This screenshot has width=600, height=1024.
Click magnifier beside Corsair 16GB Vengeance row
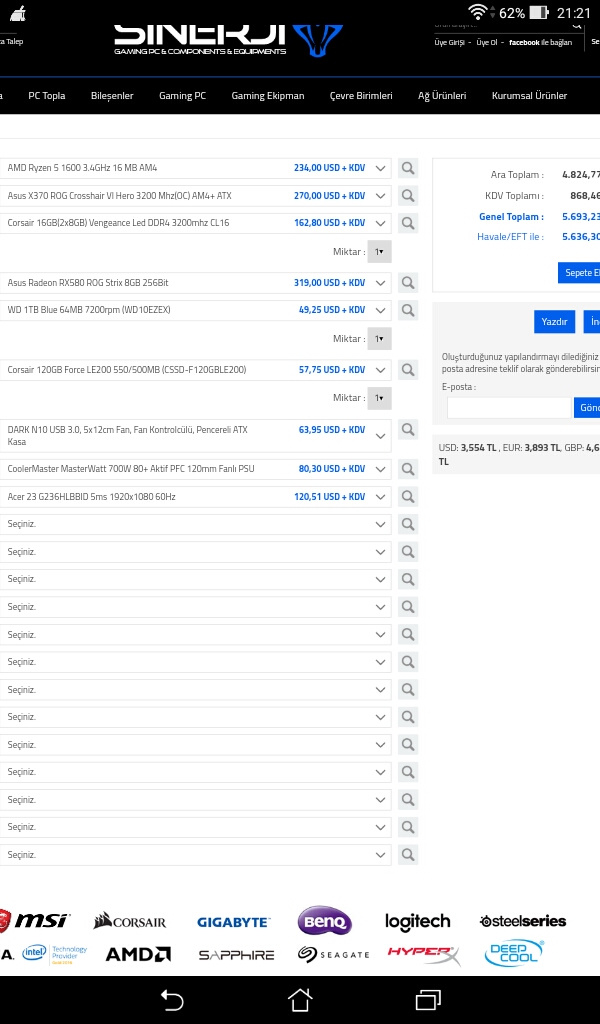(x=408, y=223)
